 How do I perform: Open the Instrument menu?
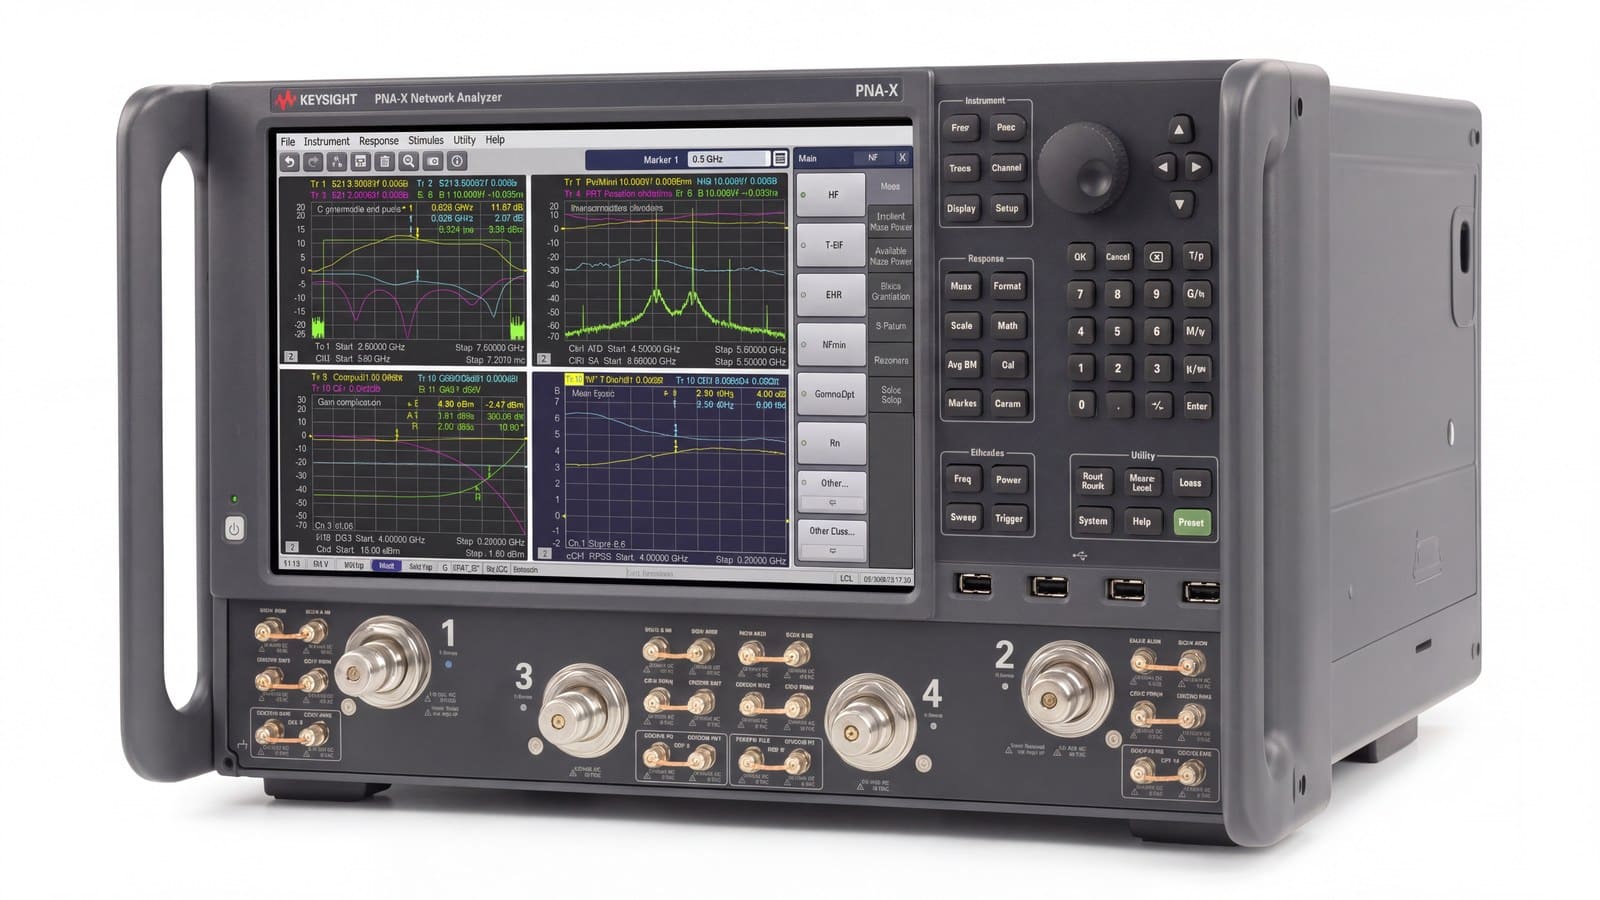(327, 142)
